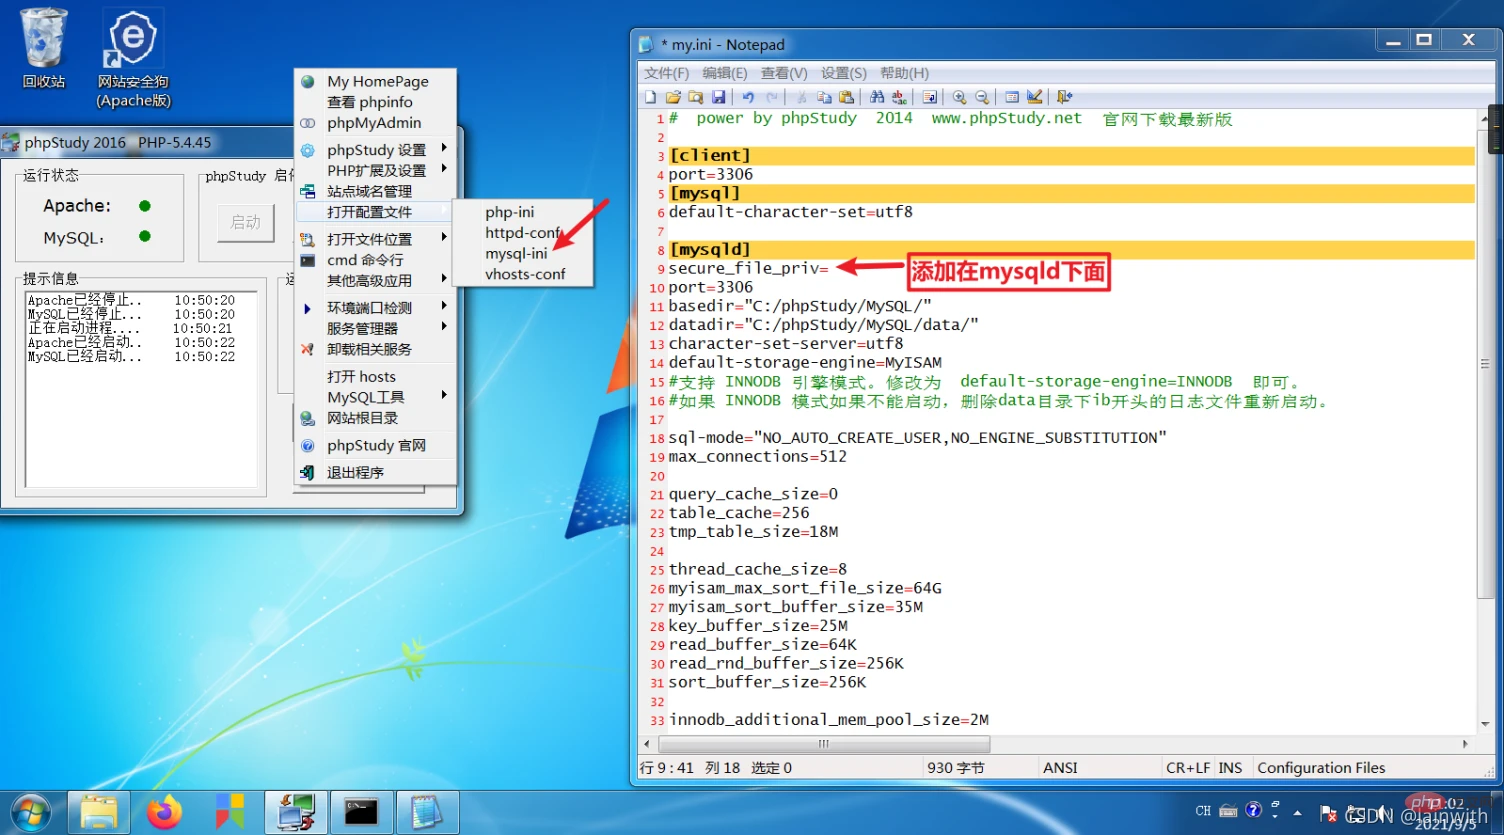Screen dimensions: 1504x835
Task: Click the Save floppy disk icon
Action: [718, 97]
